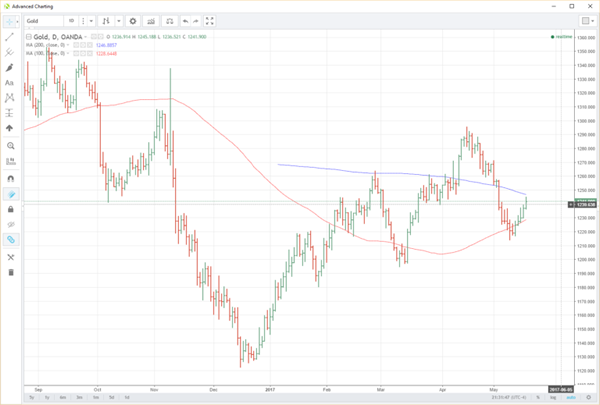Screen dimensions: 600x405
Task: Toggle auto scale mode
Action: pyautogui.click(x=571, y=398)
